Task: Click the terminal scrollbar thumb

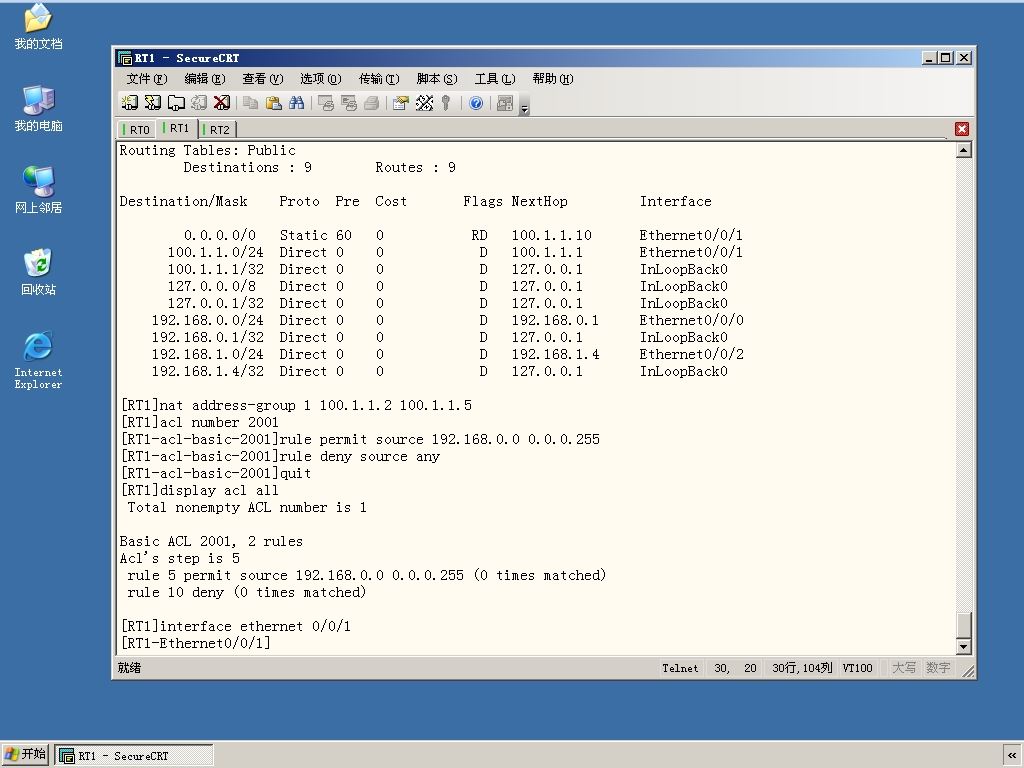Action: pyautogui.click(x=963, y=624)
